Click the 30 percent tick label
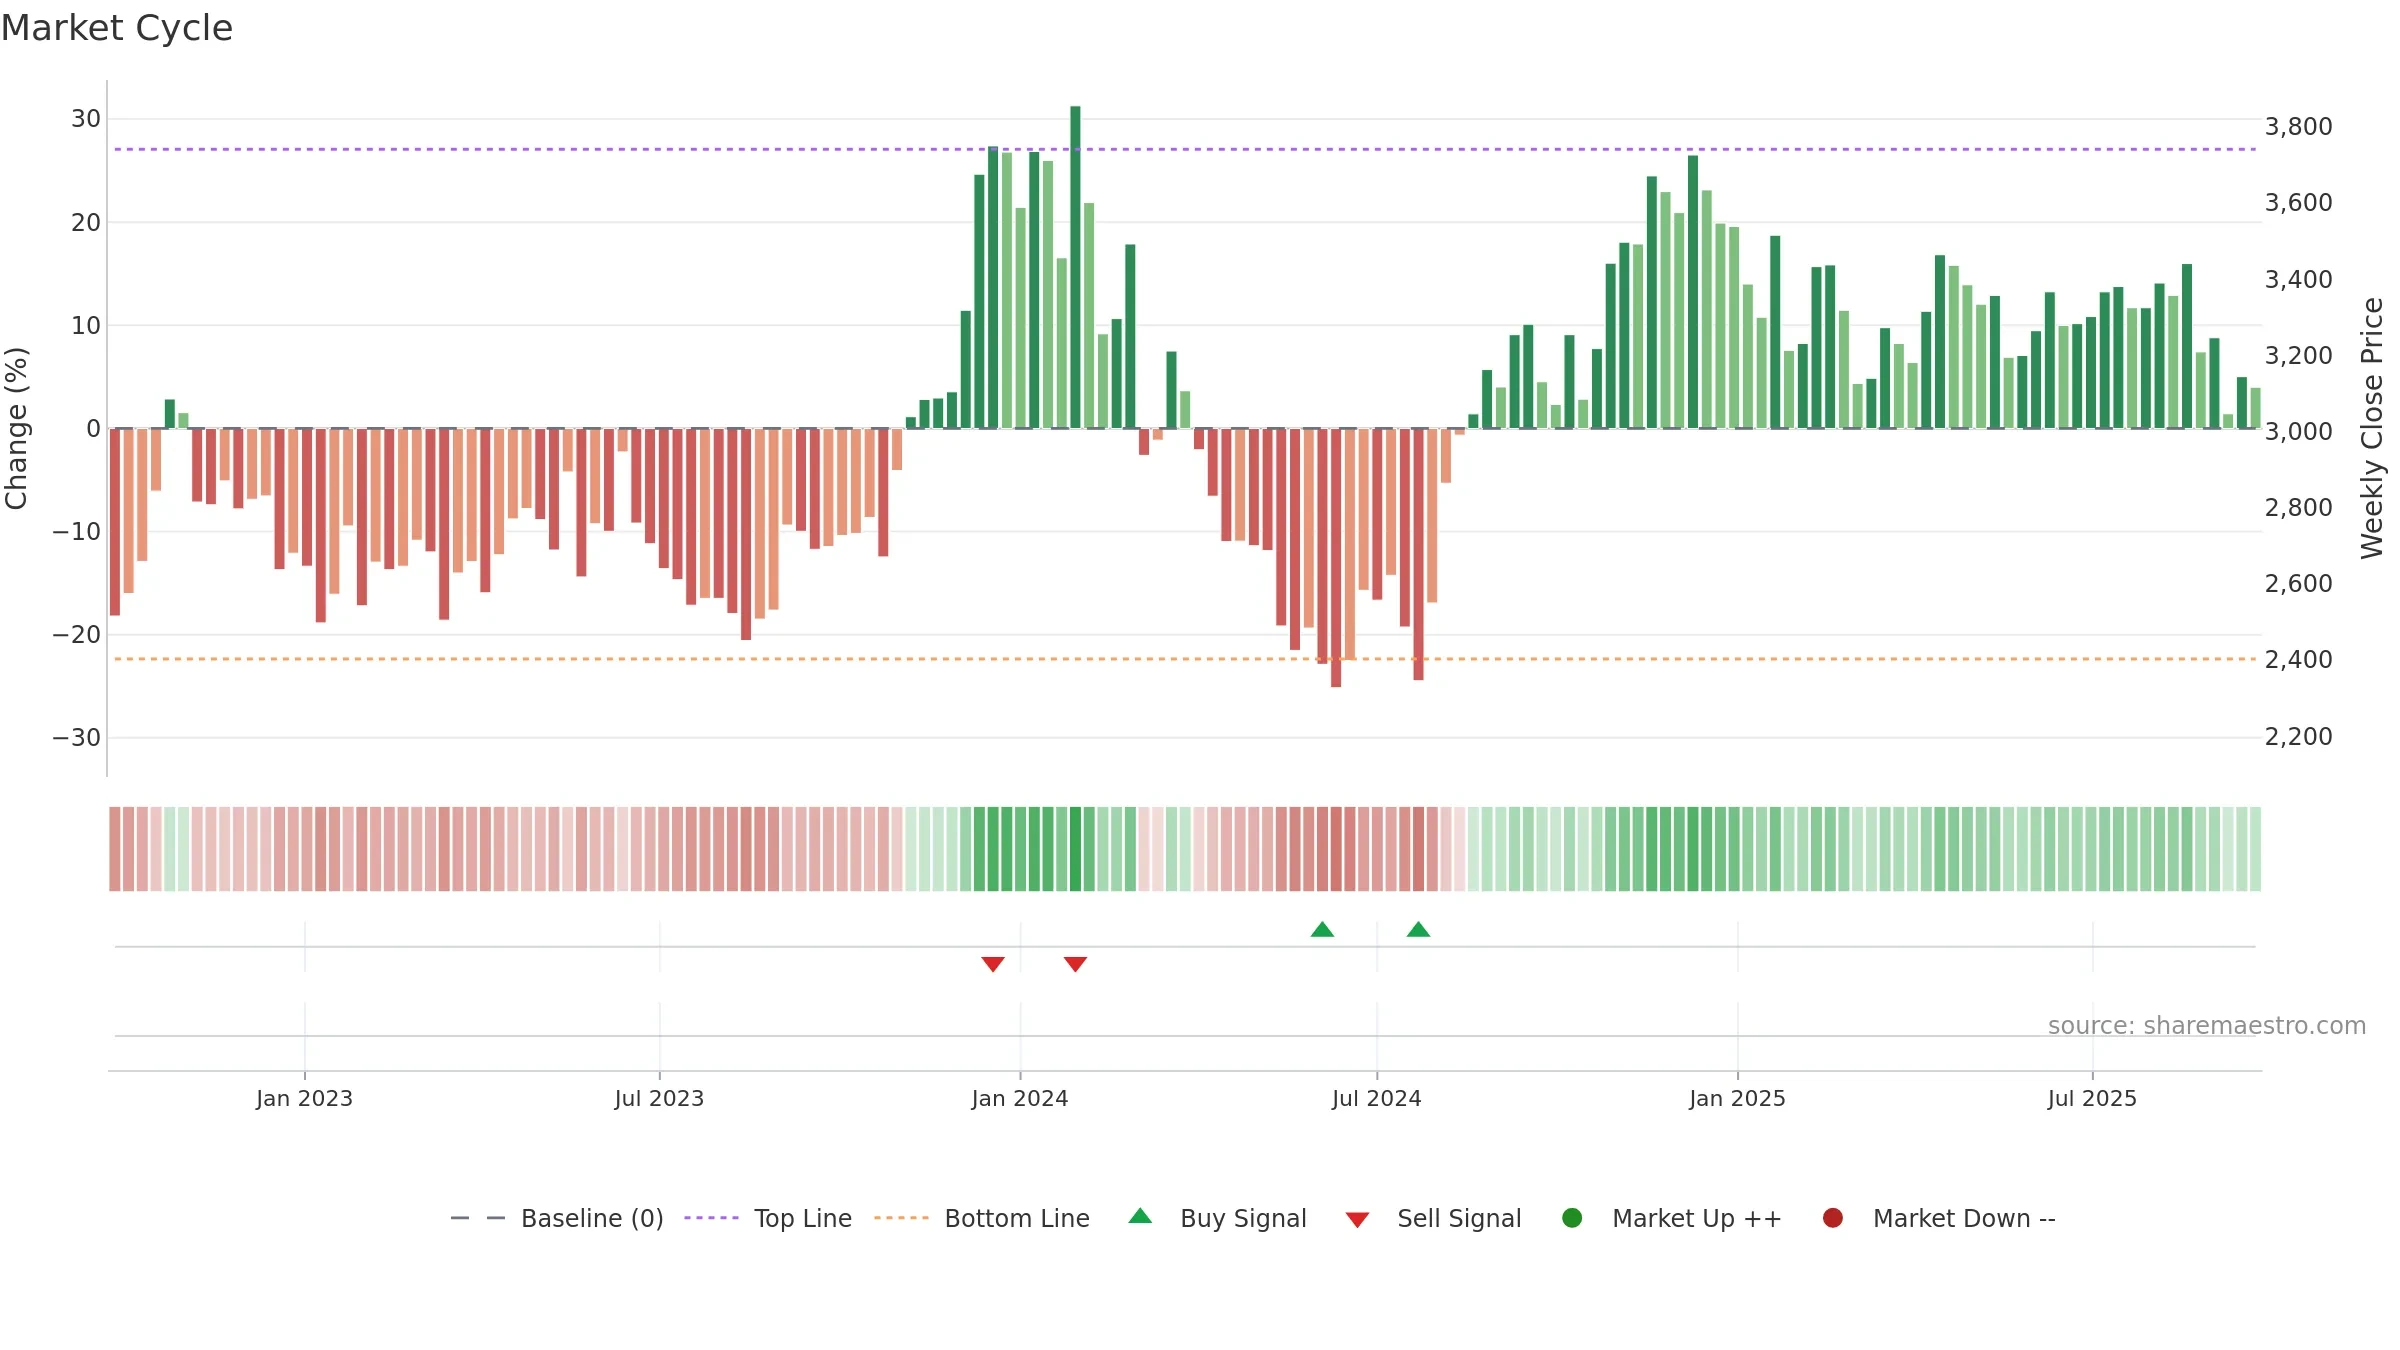 click(x=86, y=119)
